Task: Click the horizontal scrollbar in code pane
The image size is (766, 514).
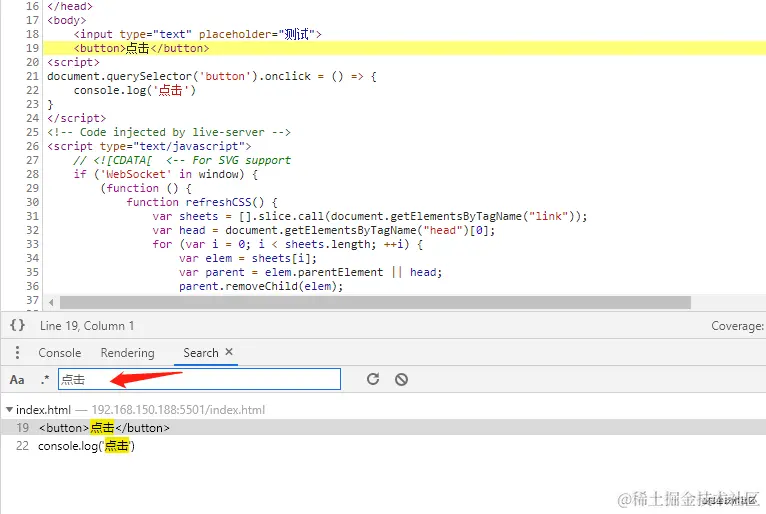Action: coord(375,302)
